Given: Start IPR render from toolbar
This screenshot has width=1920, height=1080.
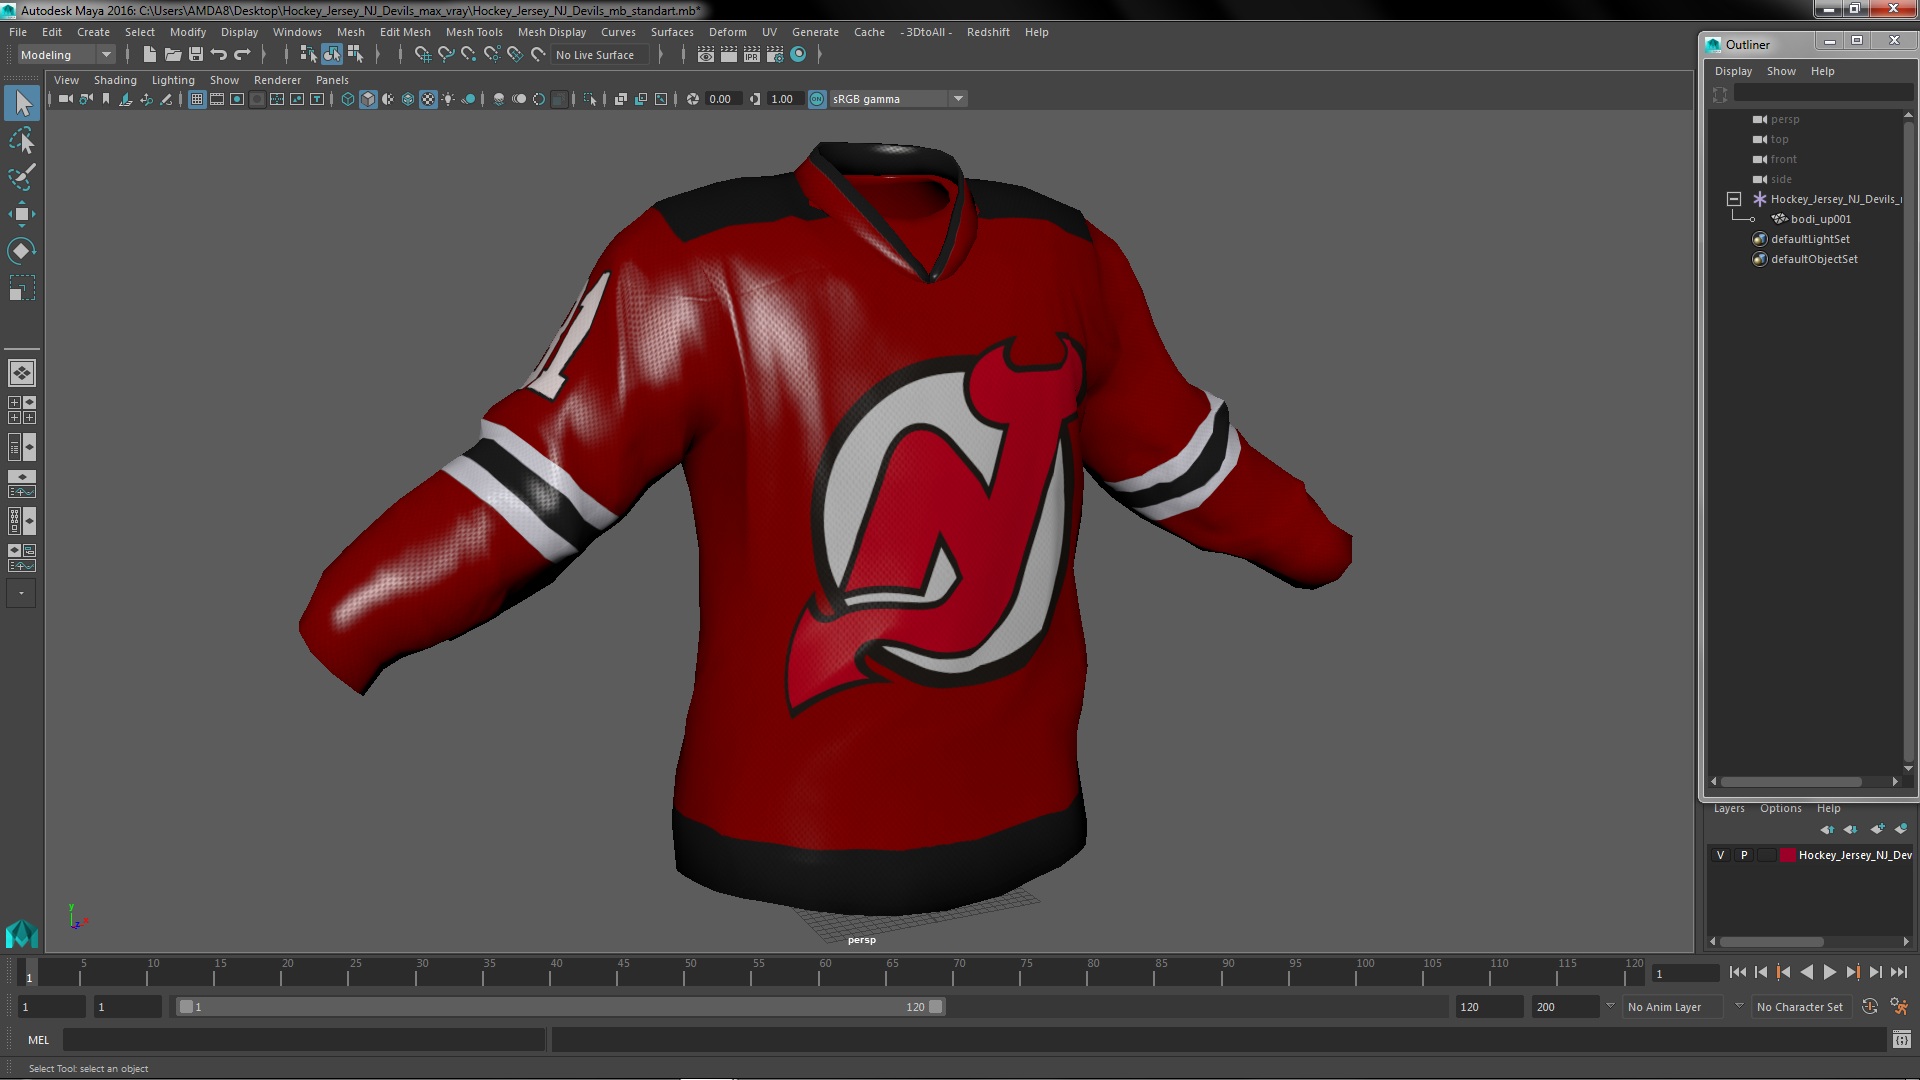Looking at the screenshot, I should [752, 55].
